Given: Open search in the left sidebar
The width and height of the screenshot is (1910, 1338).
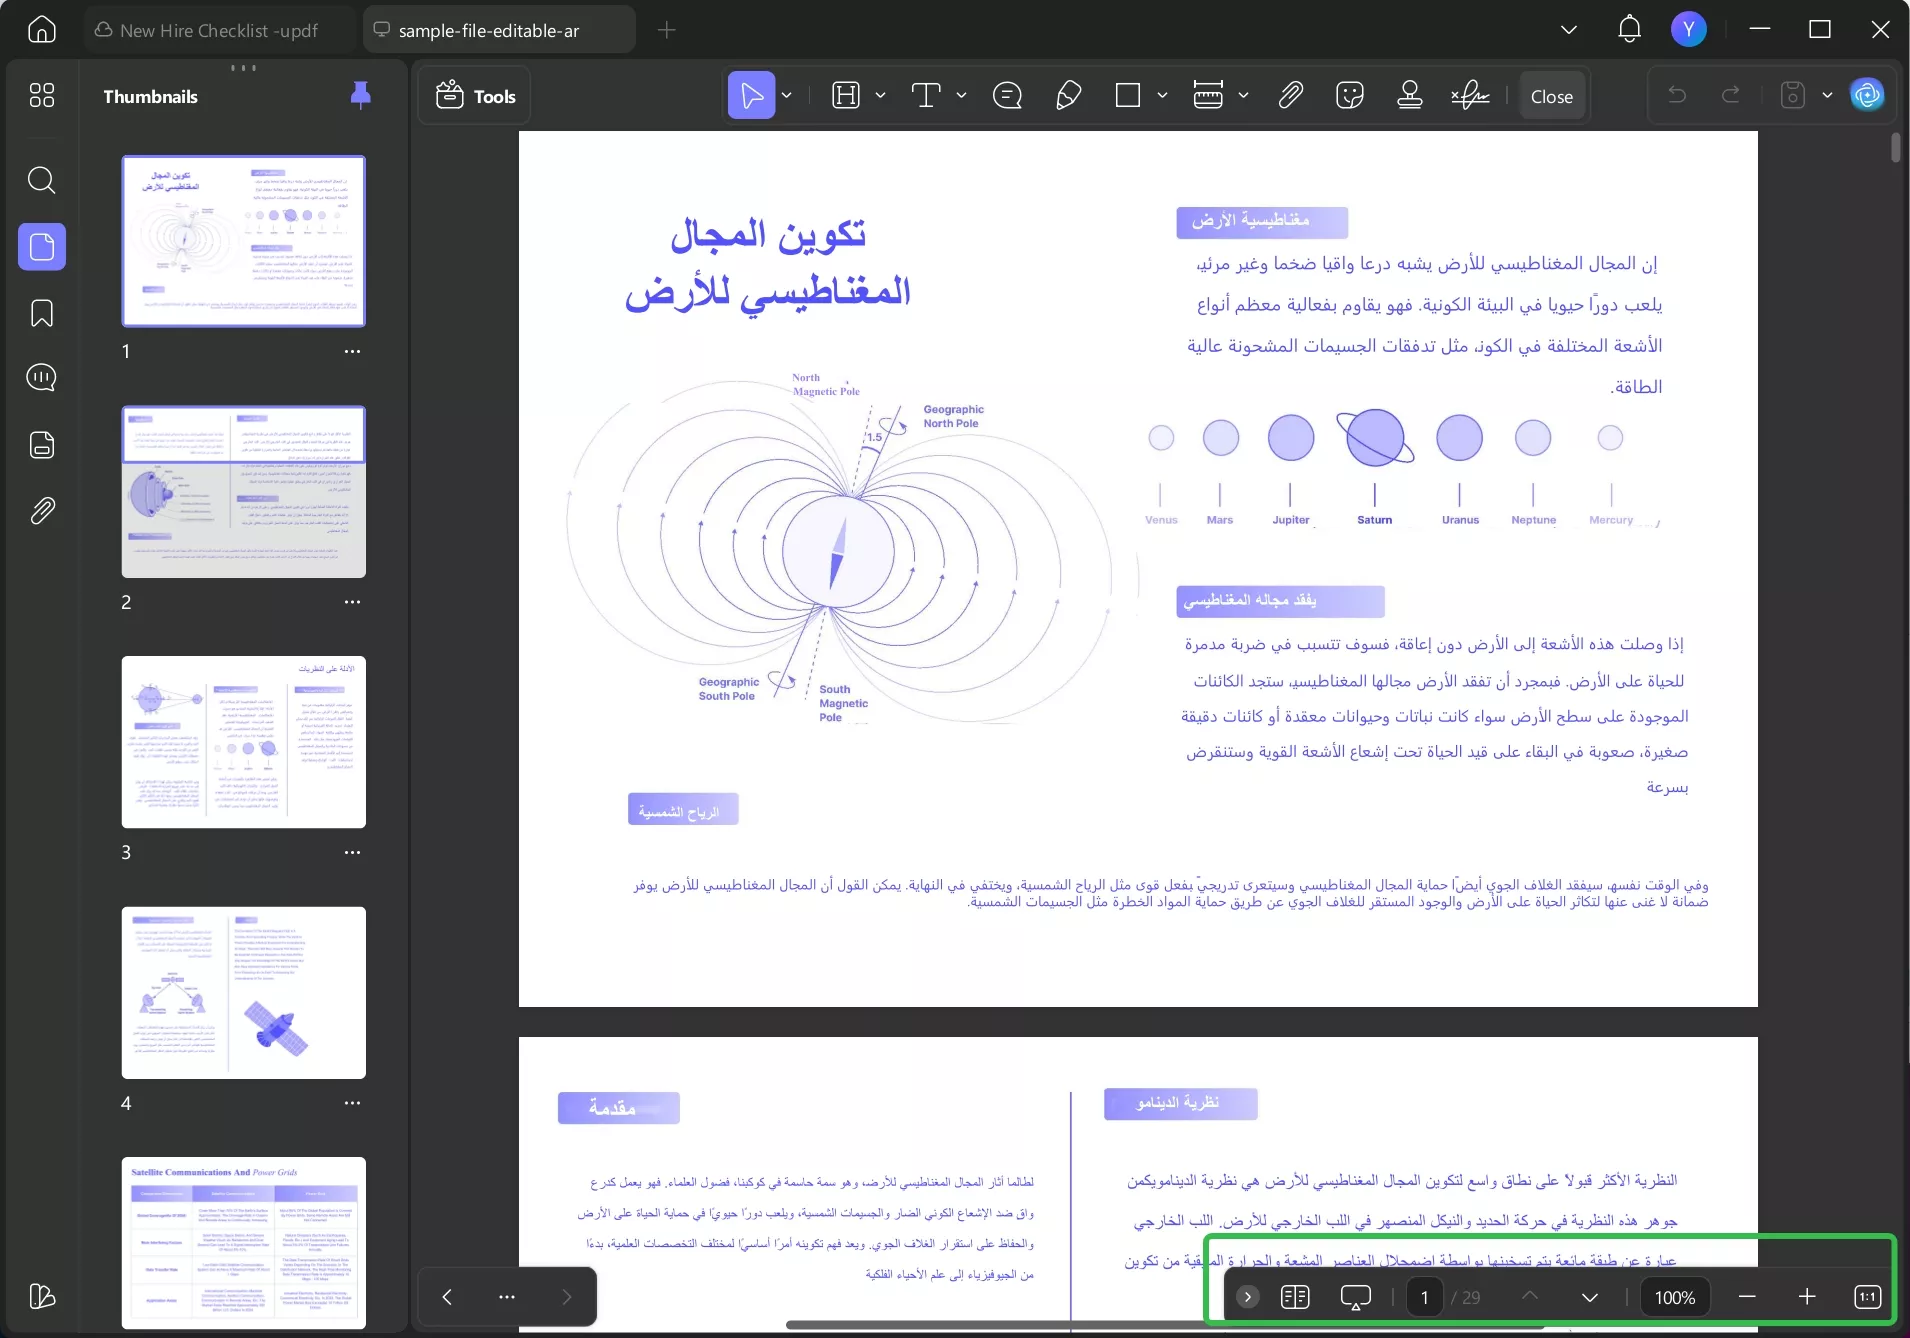Looking at the screenshot, I should (x=42, y=180).
